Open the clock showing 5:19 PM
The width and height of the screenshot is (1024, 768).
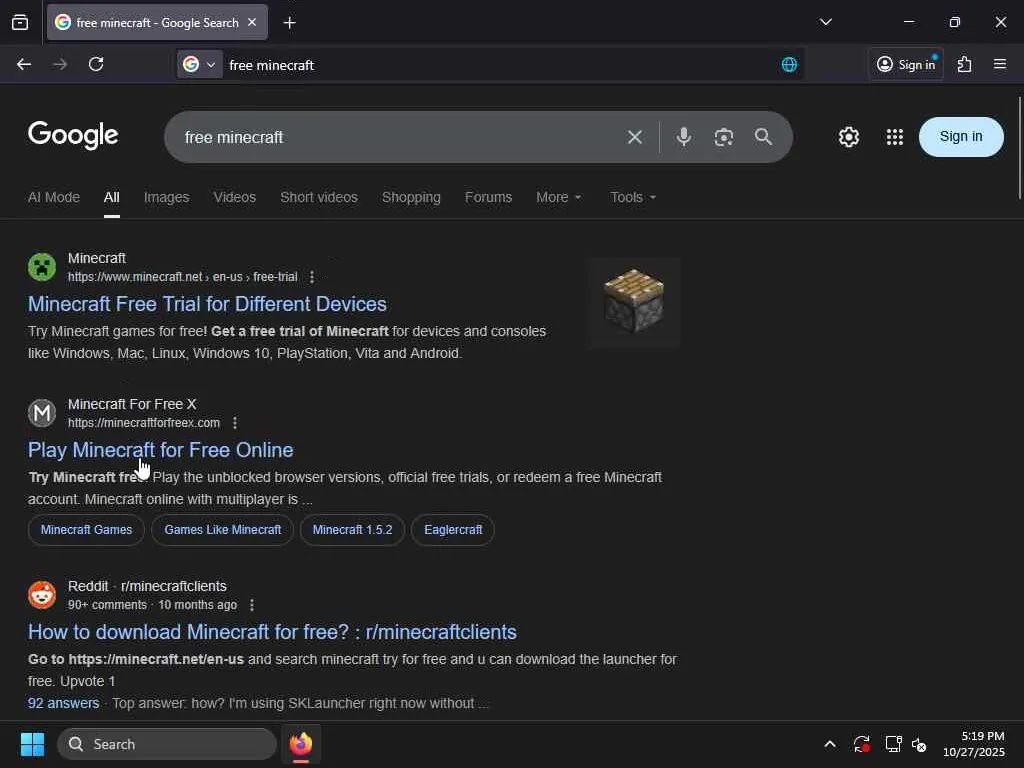[x=973, y=744]
